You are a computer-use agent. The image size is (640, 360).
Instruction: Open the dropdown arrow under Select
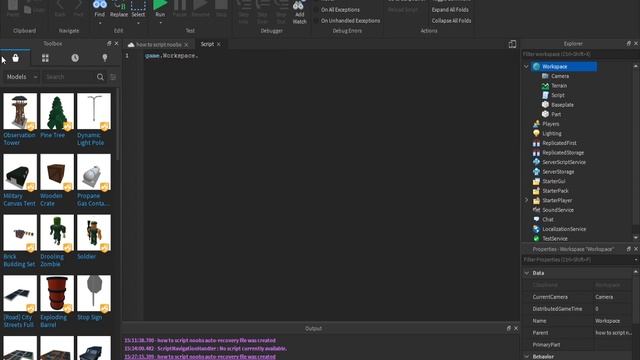138,23
